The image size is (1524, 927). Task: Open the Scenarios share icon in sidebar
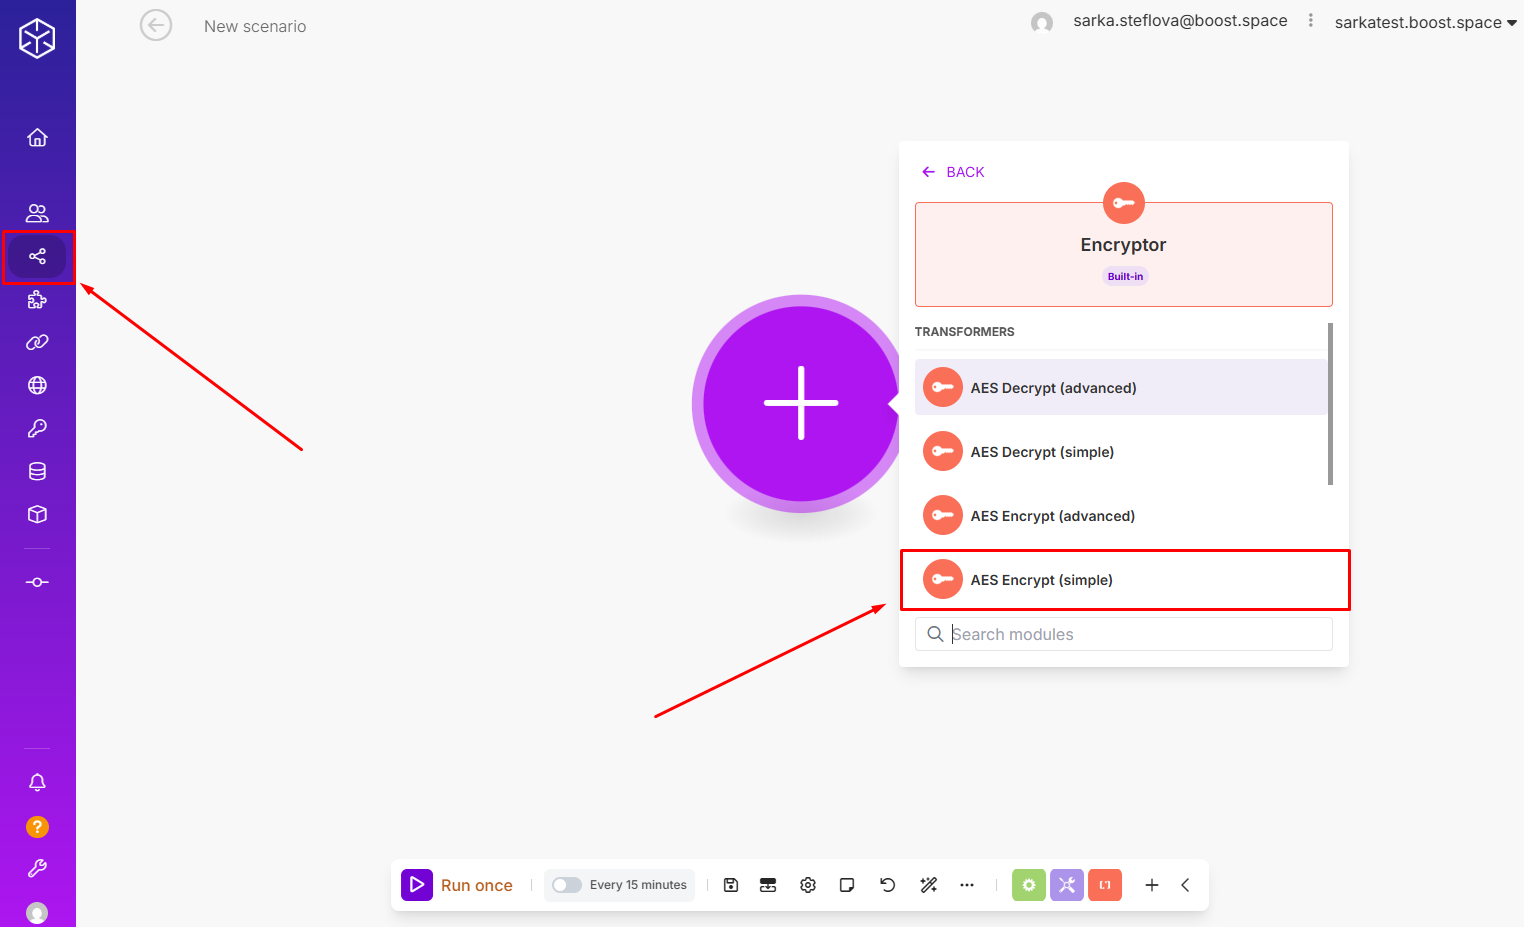[x=37, y=257]
